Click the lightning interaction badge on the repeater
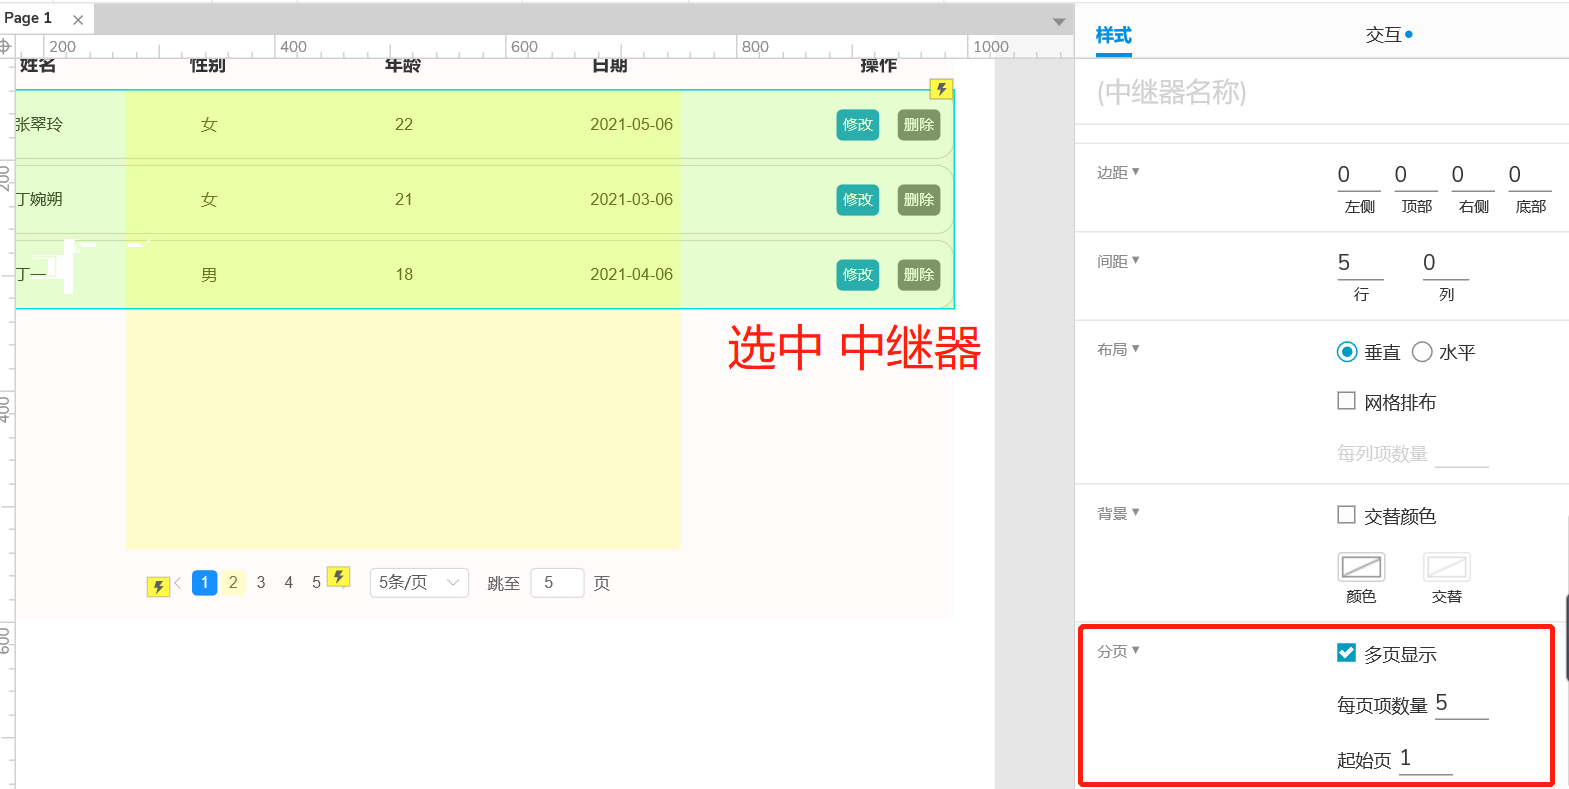This screenshot has height=789, width=1569. click(941, 89)
